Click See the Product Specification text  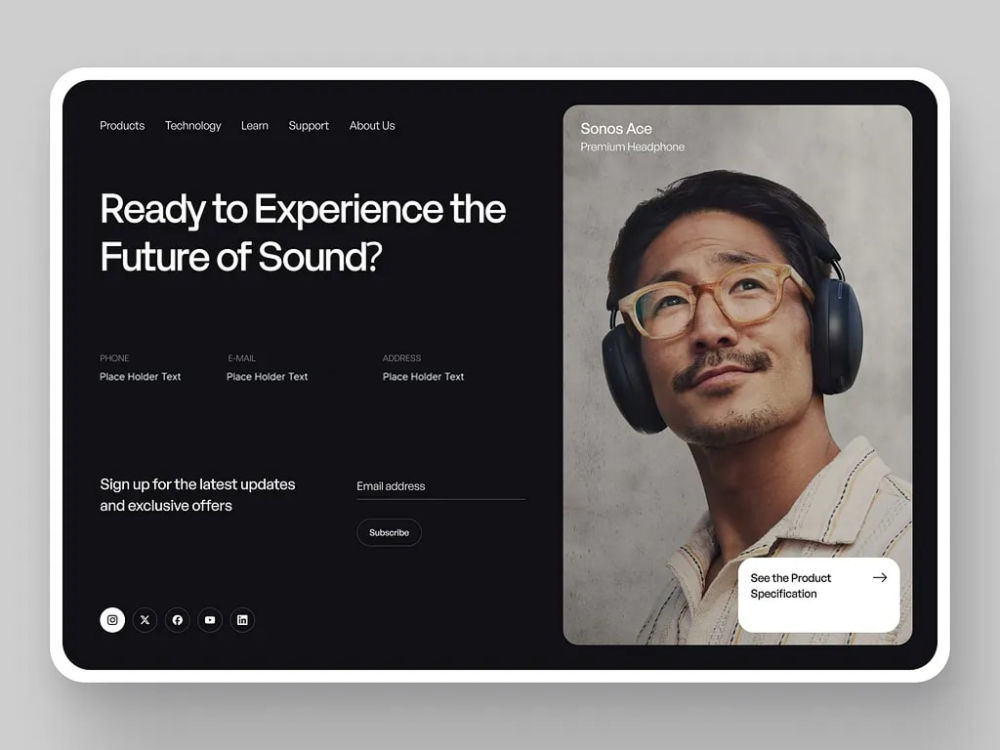(x=791, y=585)
